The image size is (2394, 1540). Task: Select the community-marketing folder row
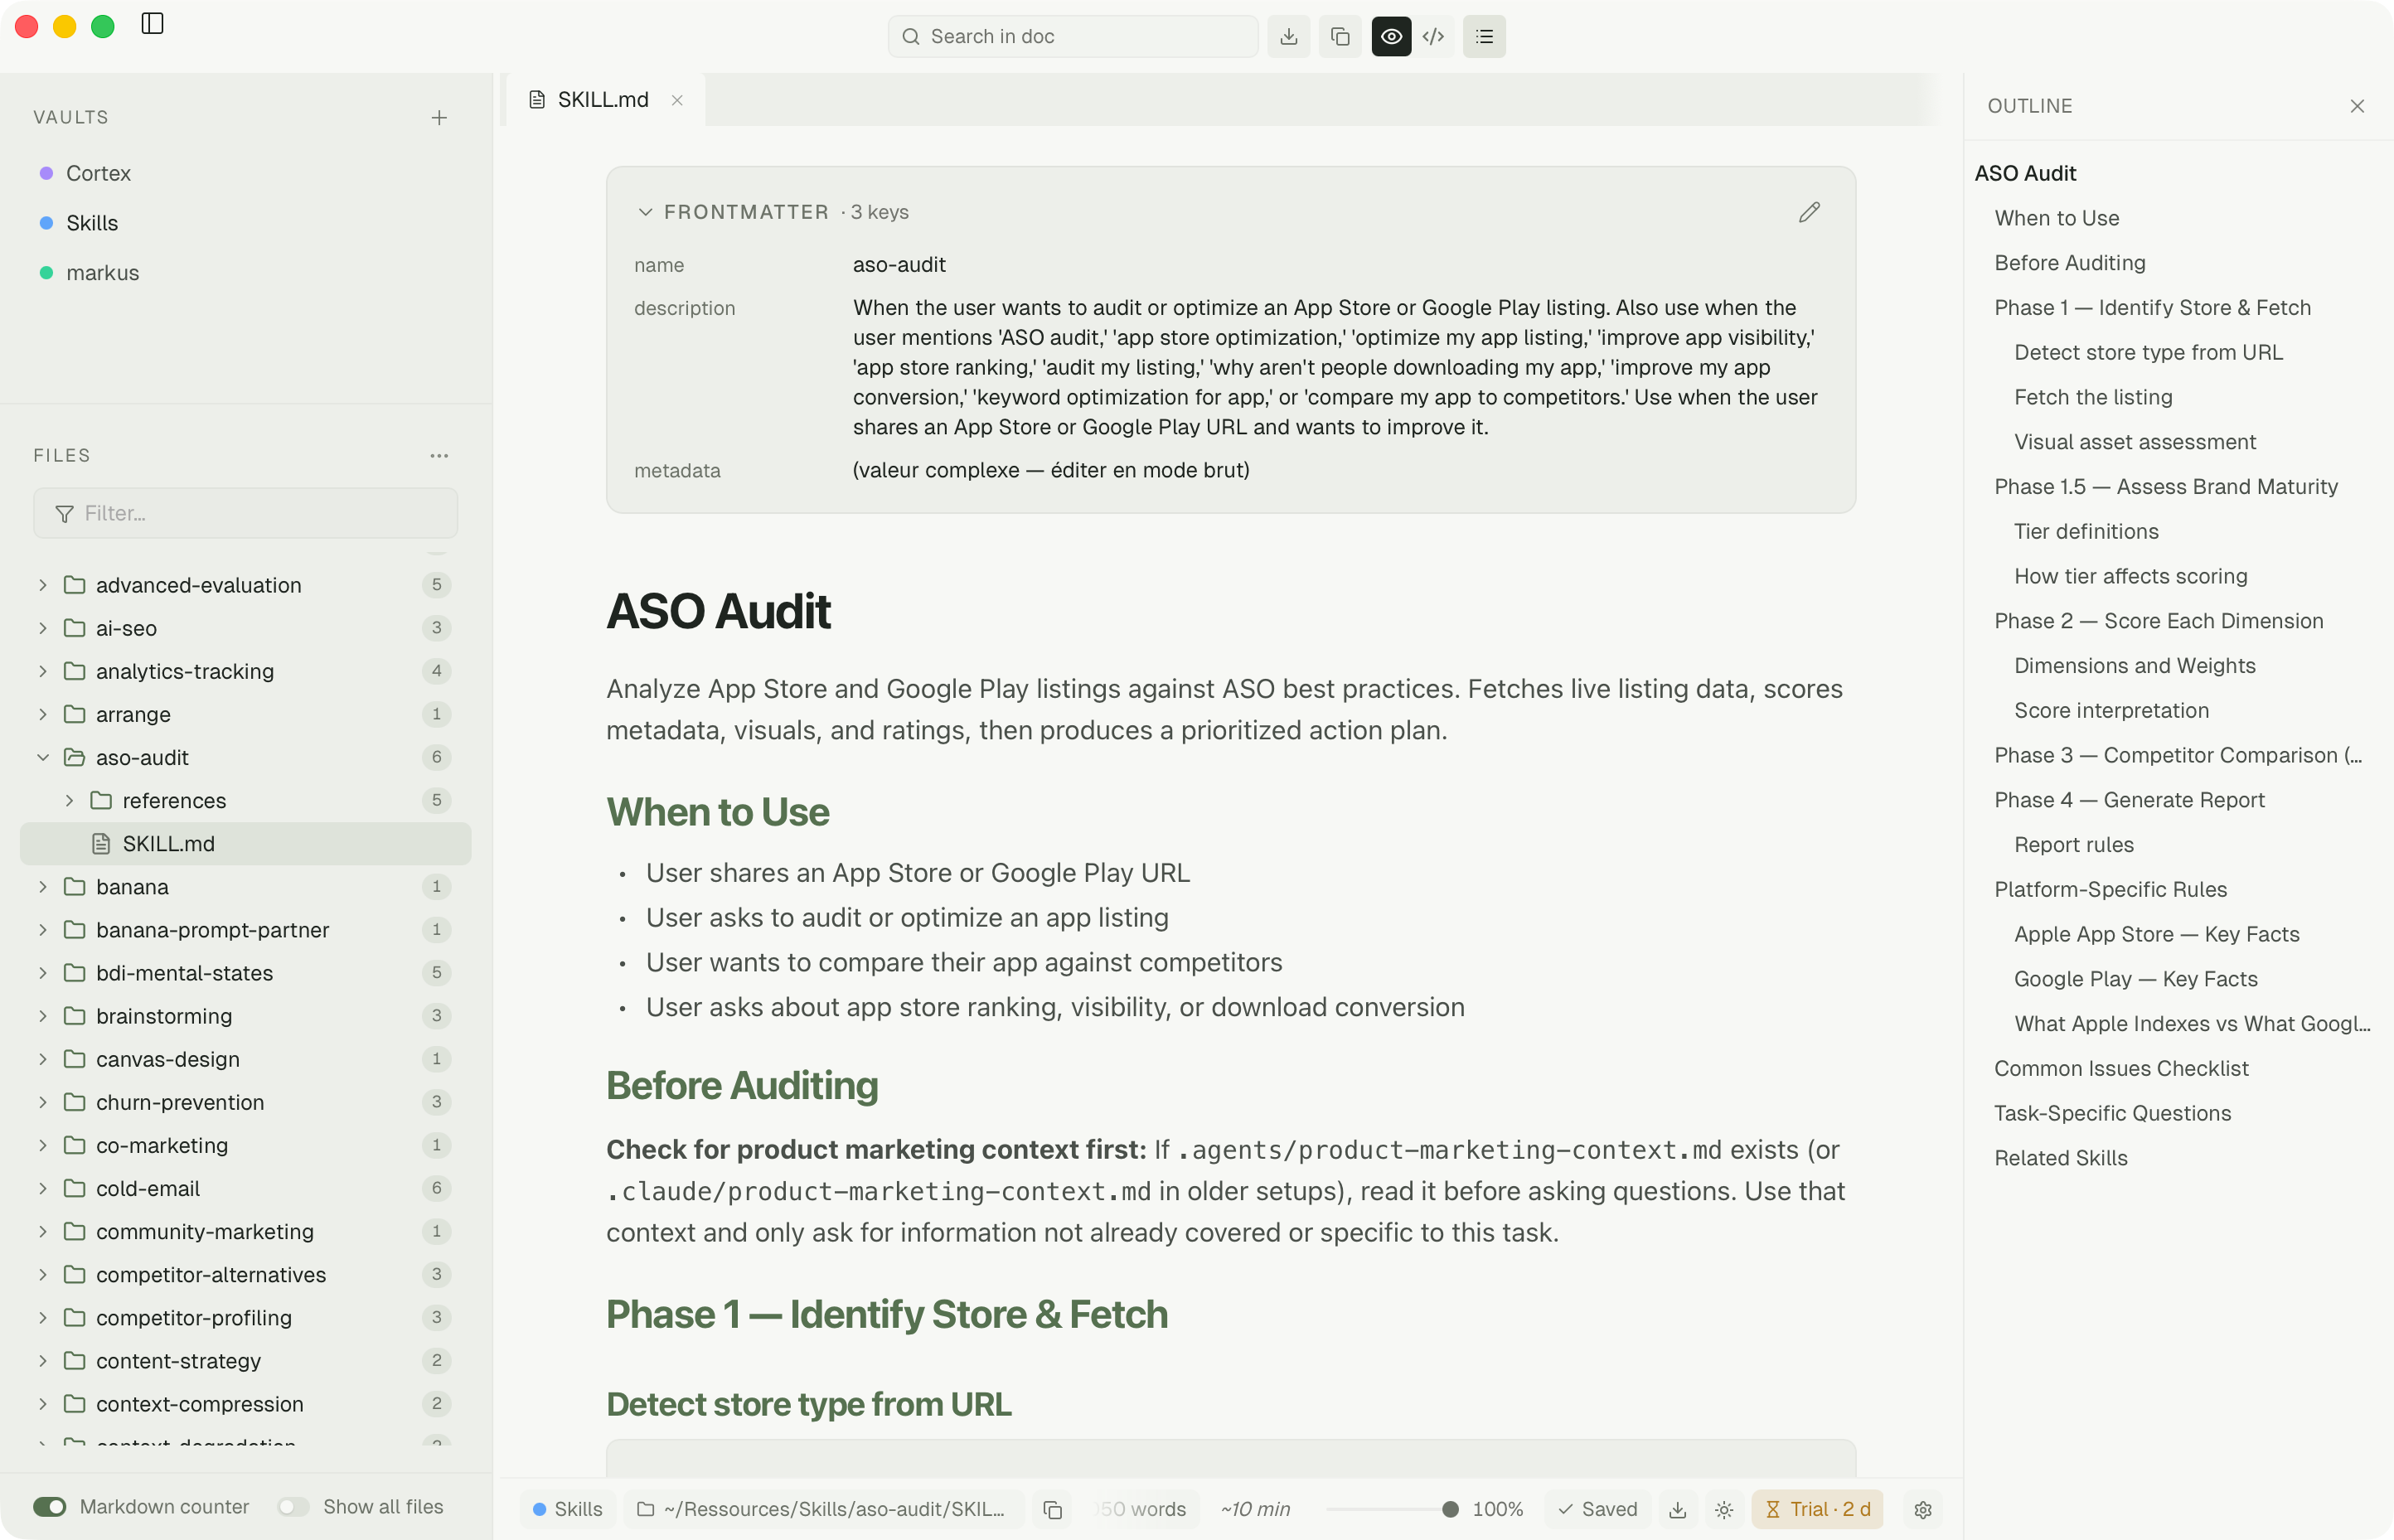245,1232
